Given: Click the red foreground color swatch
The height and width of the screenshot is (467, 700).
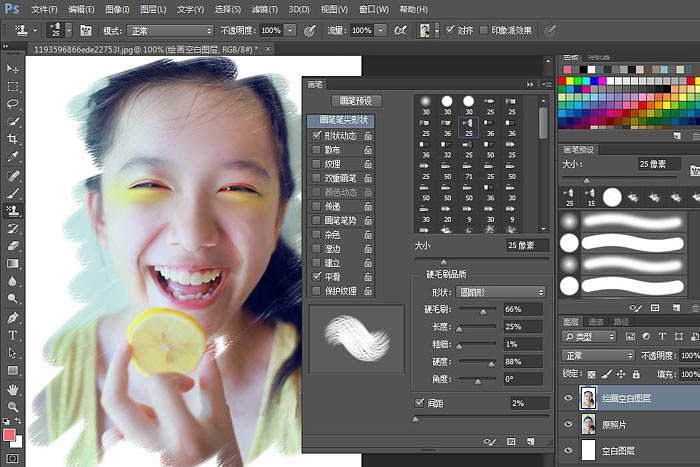Looking at the screenshot, I should (10, 436).
